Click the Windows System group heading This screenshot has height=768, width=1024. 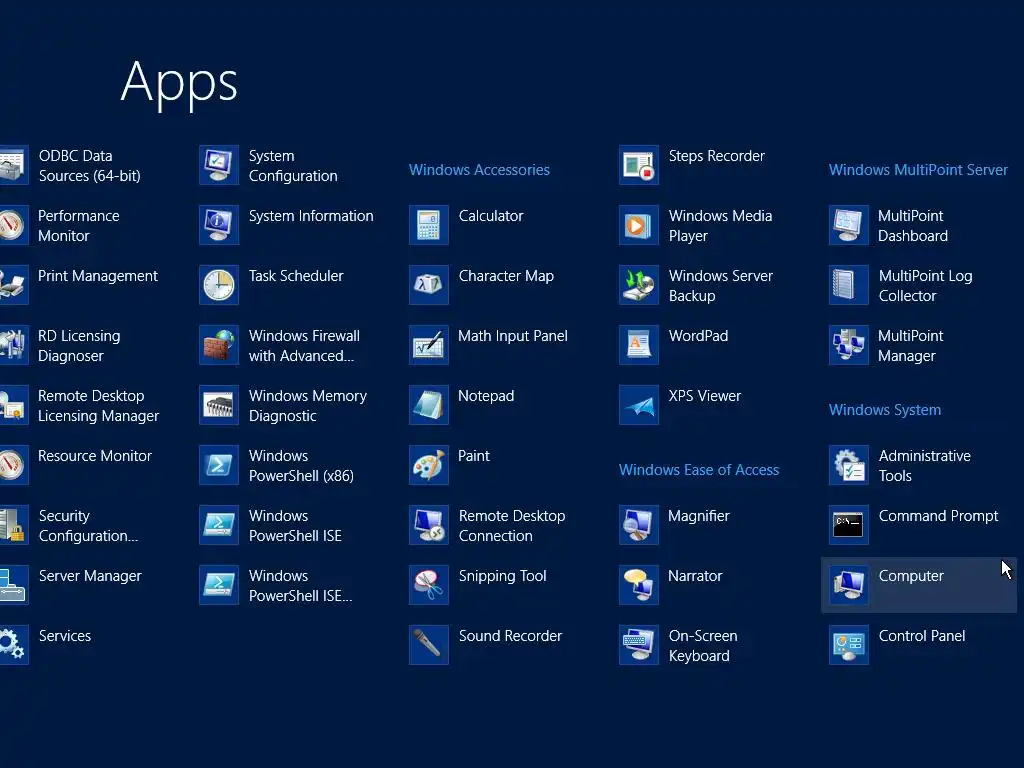(885, 410)
